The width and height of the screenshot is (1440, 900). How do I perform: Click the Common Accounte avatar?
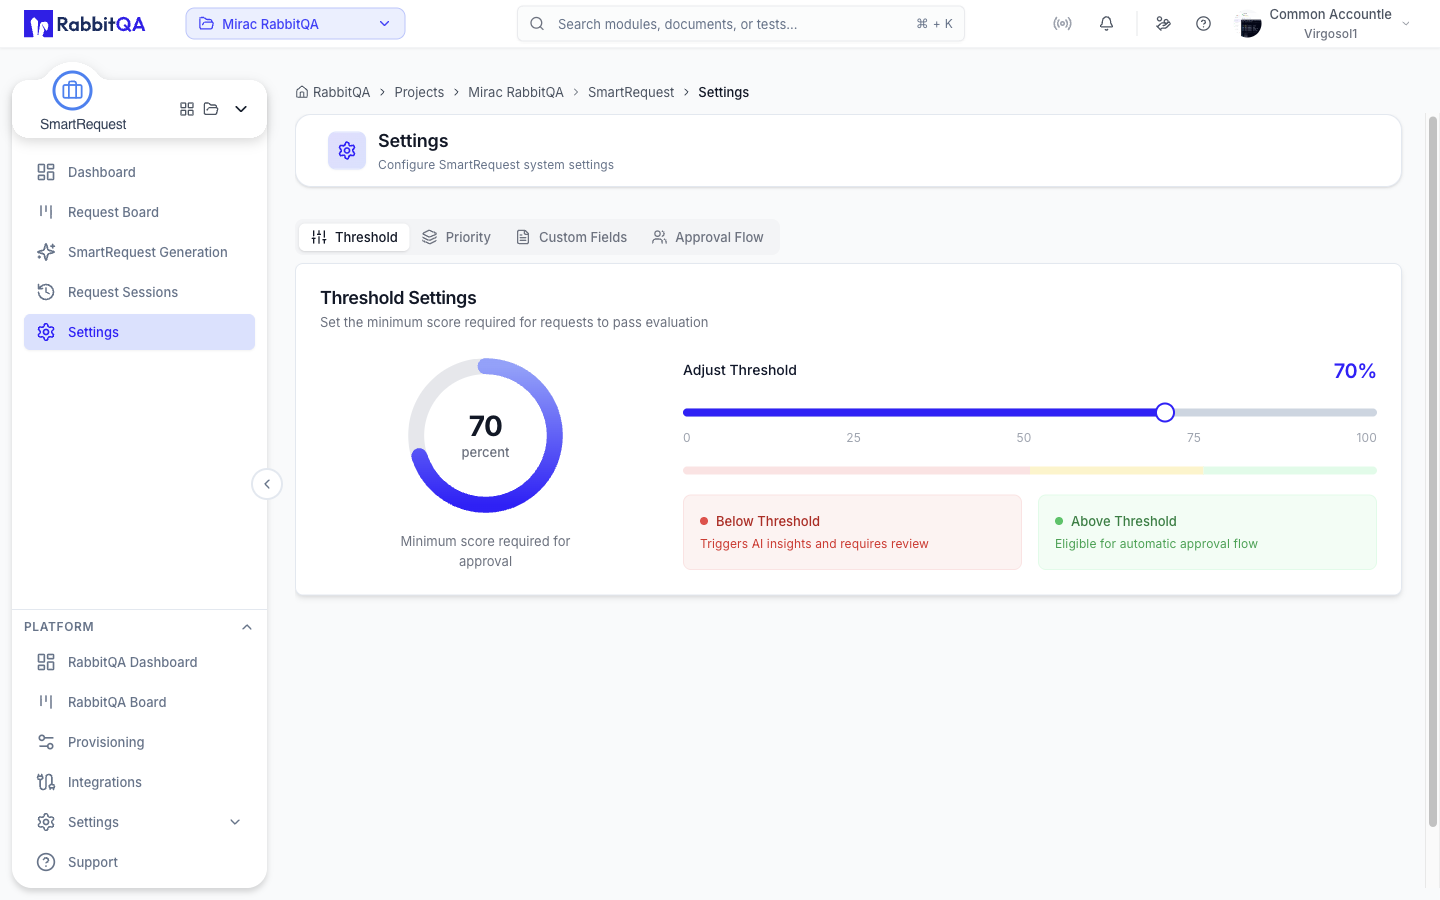1248,25
